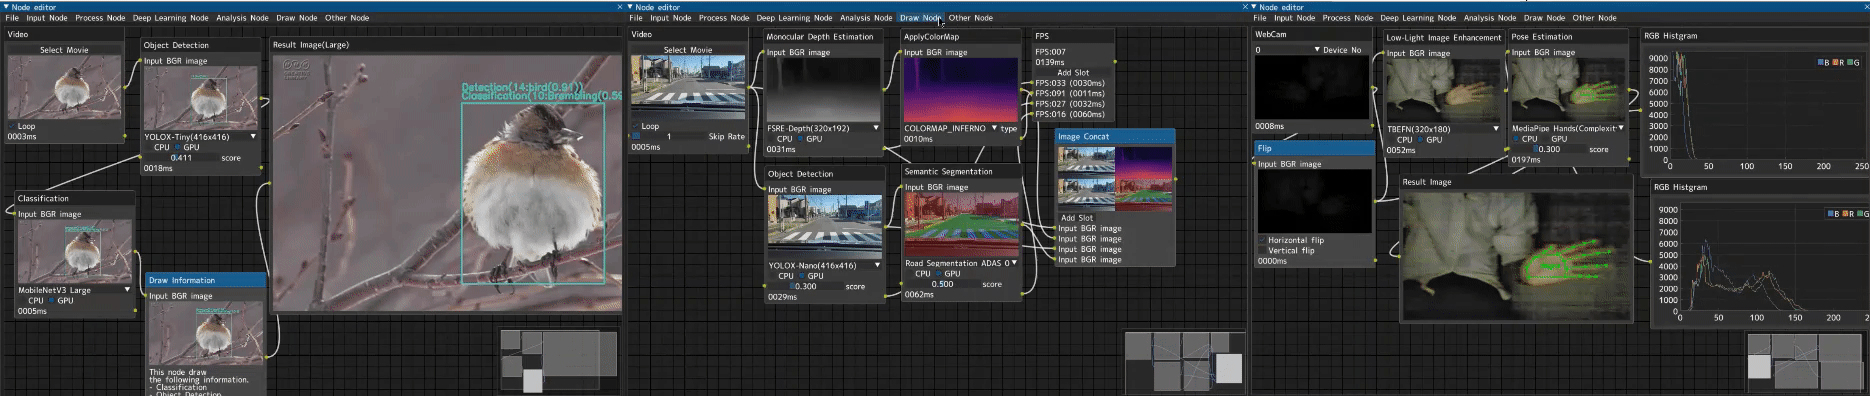Toggle Vertical flip checkbox in Flip node
1870x396 pixels.
(1262, 250)
